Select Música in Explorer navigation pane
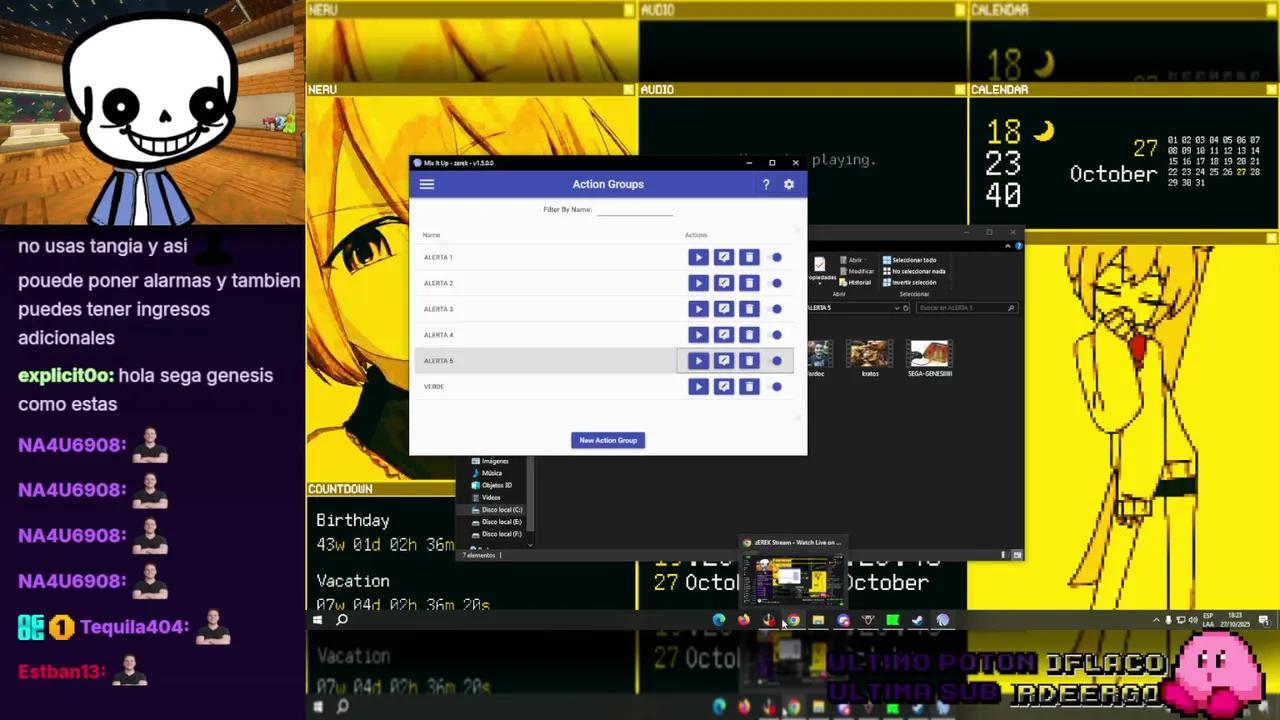 [486, 473]
